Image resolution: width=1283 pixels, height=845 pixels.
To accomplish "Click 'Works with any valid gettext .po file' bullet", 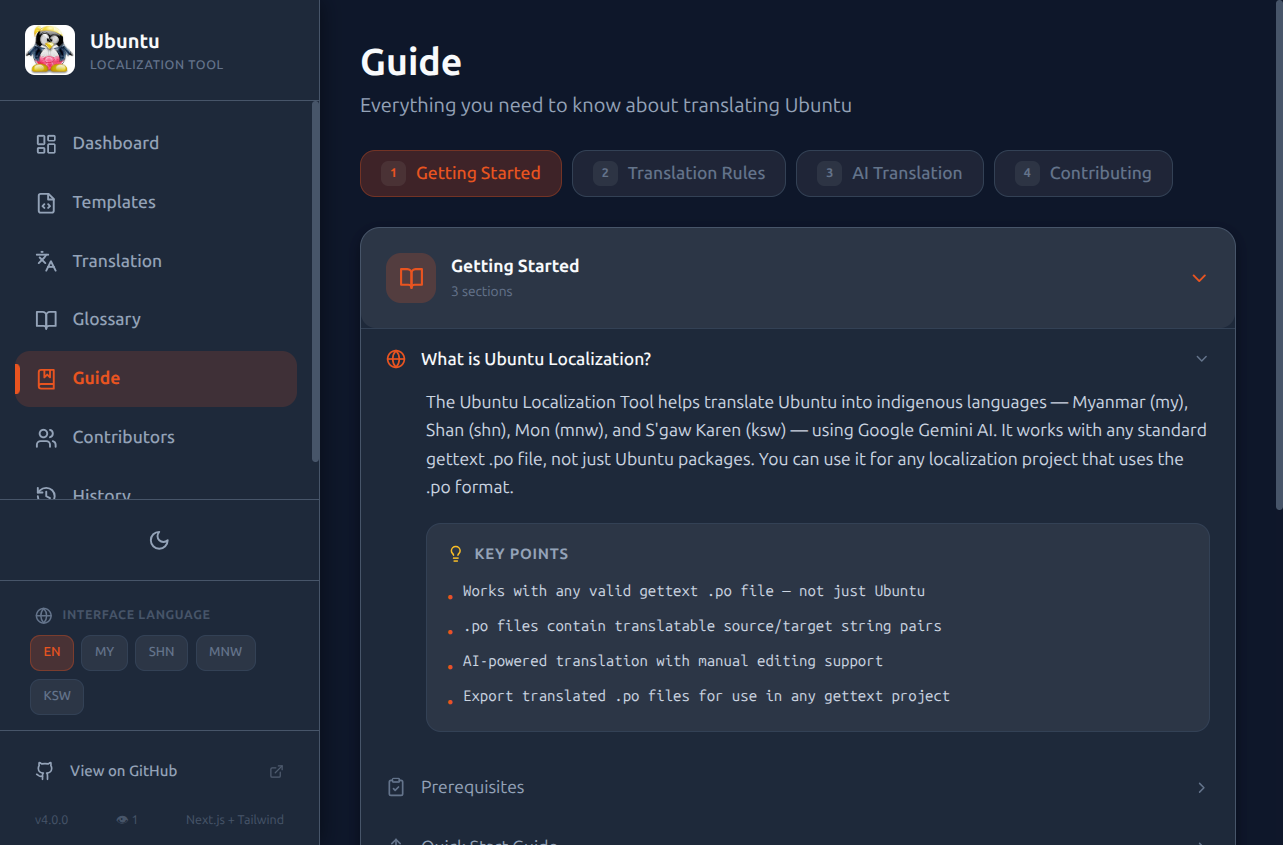I will pyautogui.click(x=693, y=591).
